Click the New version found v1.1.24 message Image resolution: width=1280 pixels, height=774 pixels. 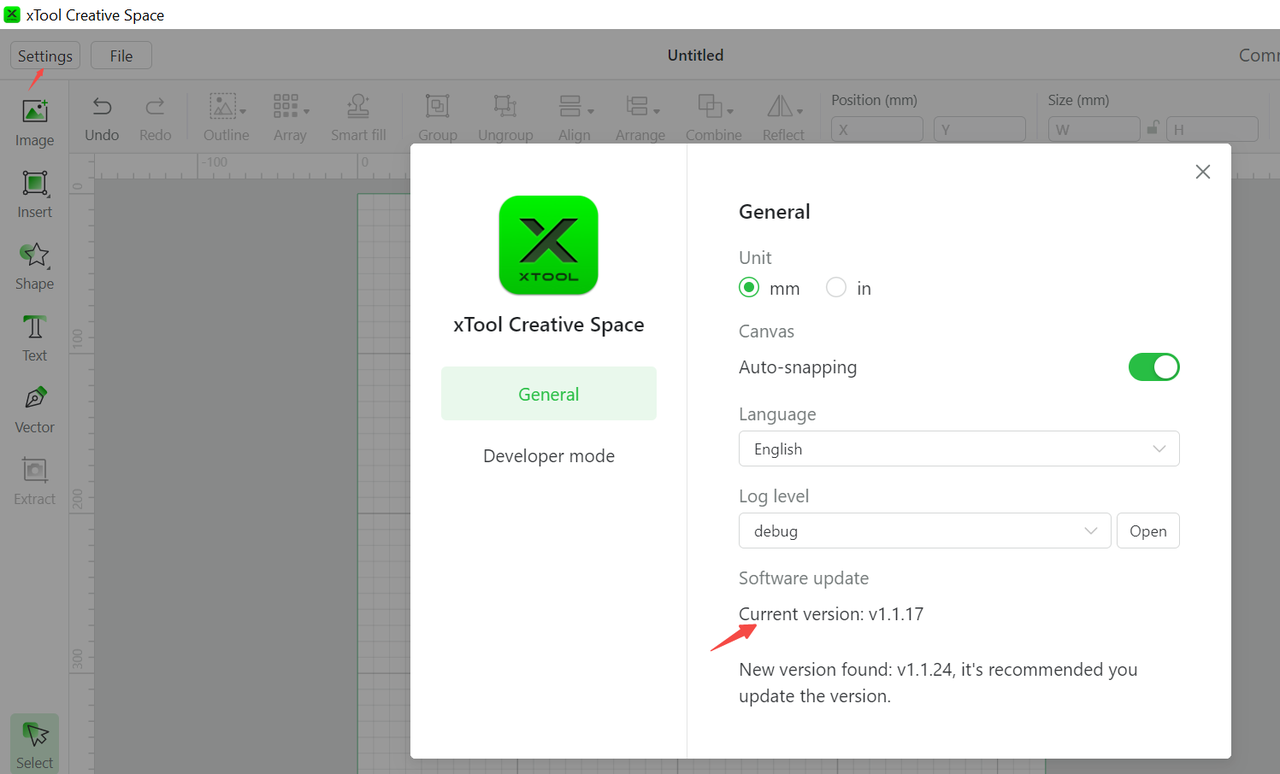(x=938, y=683)
